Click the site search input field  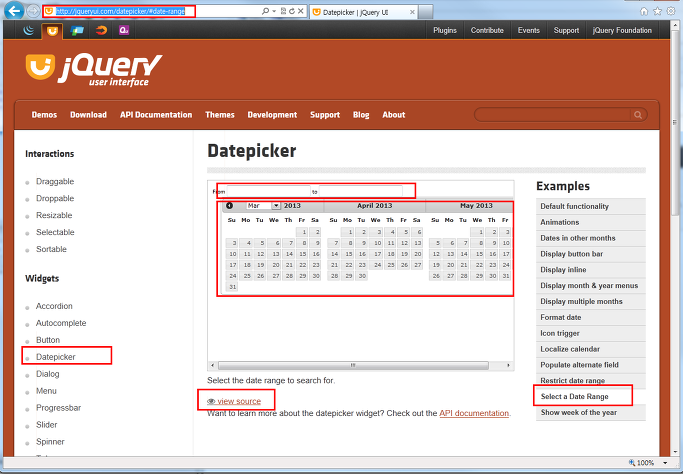[x=552, y=115]
